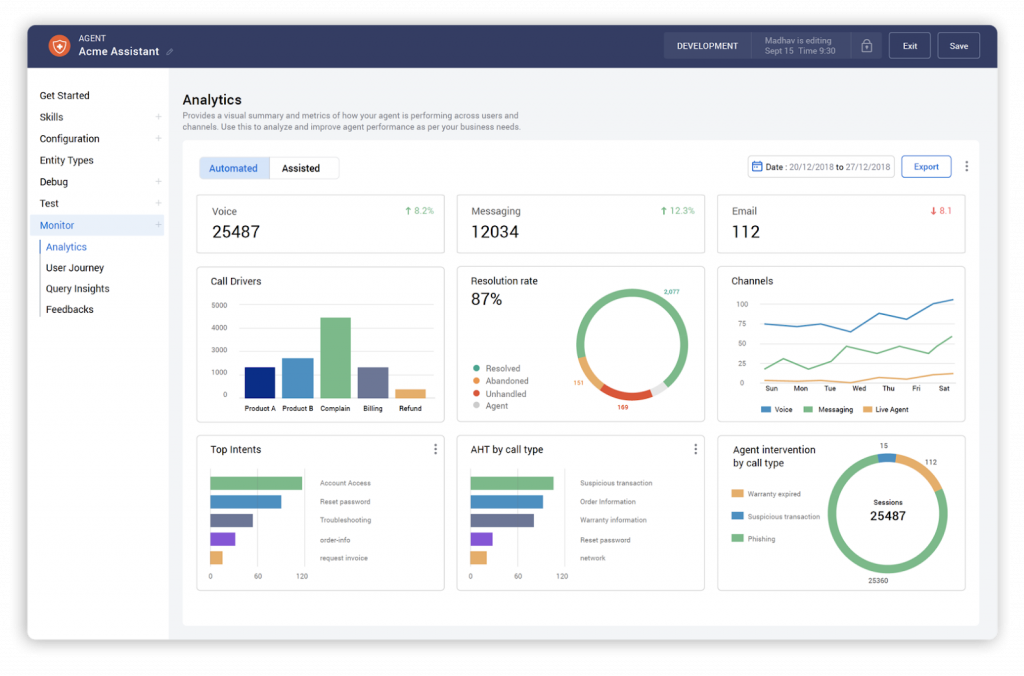This screenshot has height=676, width=1024.
Task: Expand the Configuration section
Action: click(160, 138)
